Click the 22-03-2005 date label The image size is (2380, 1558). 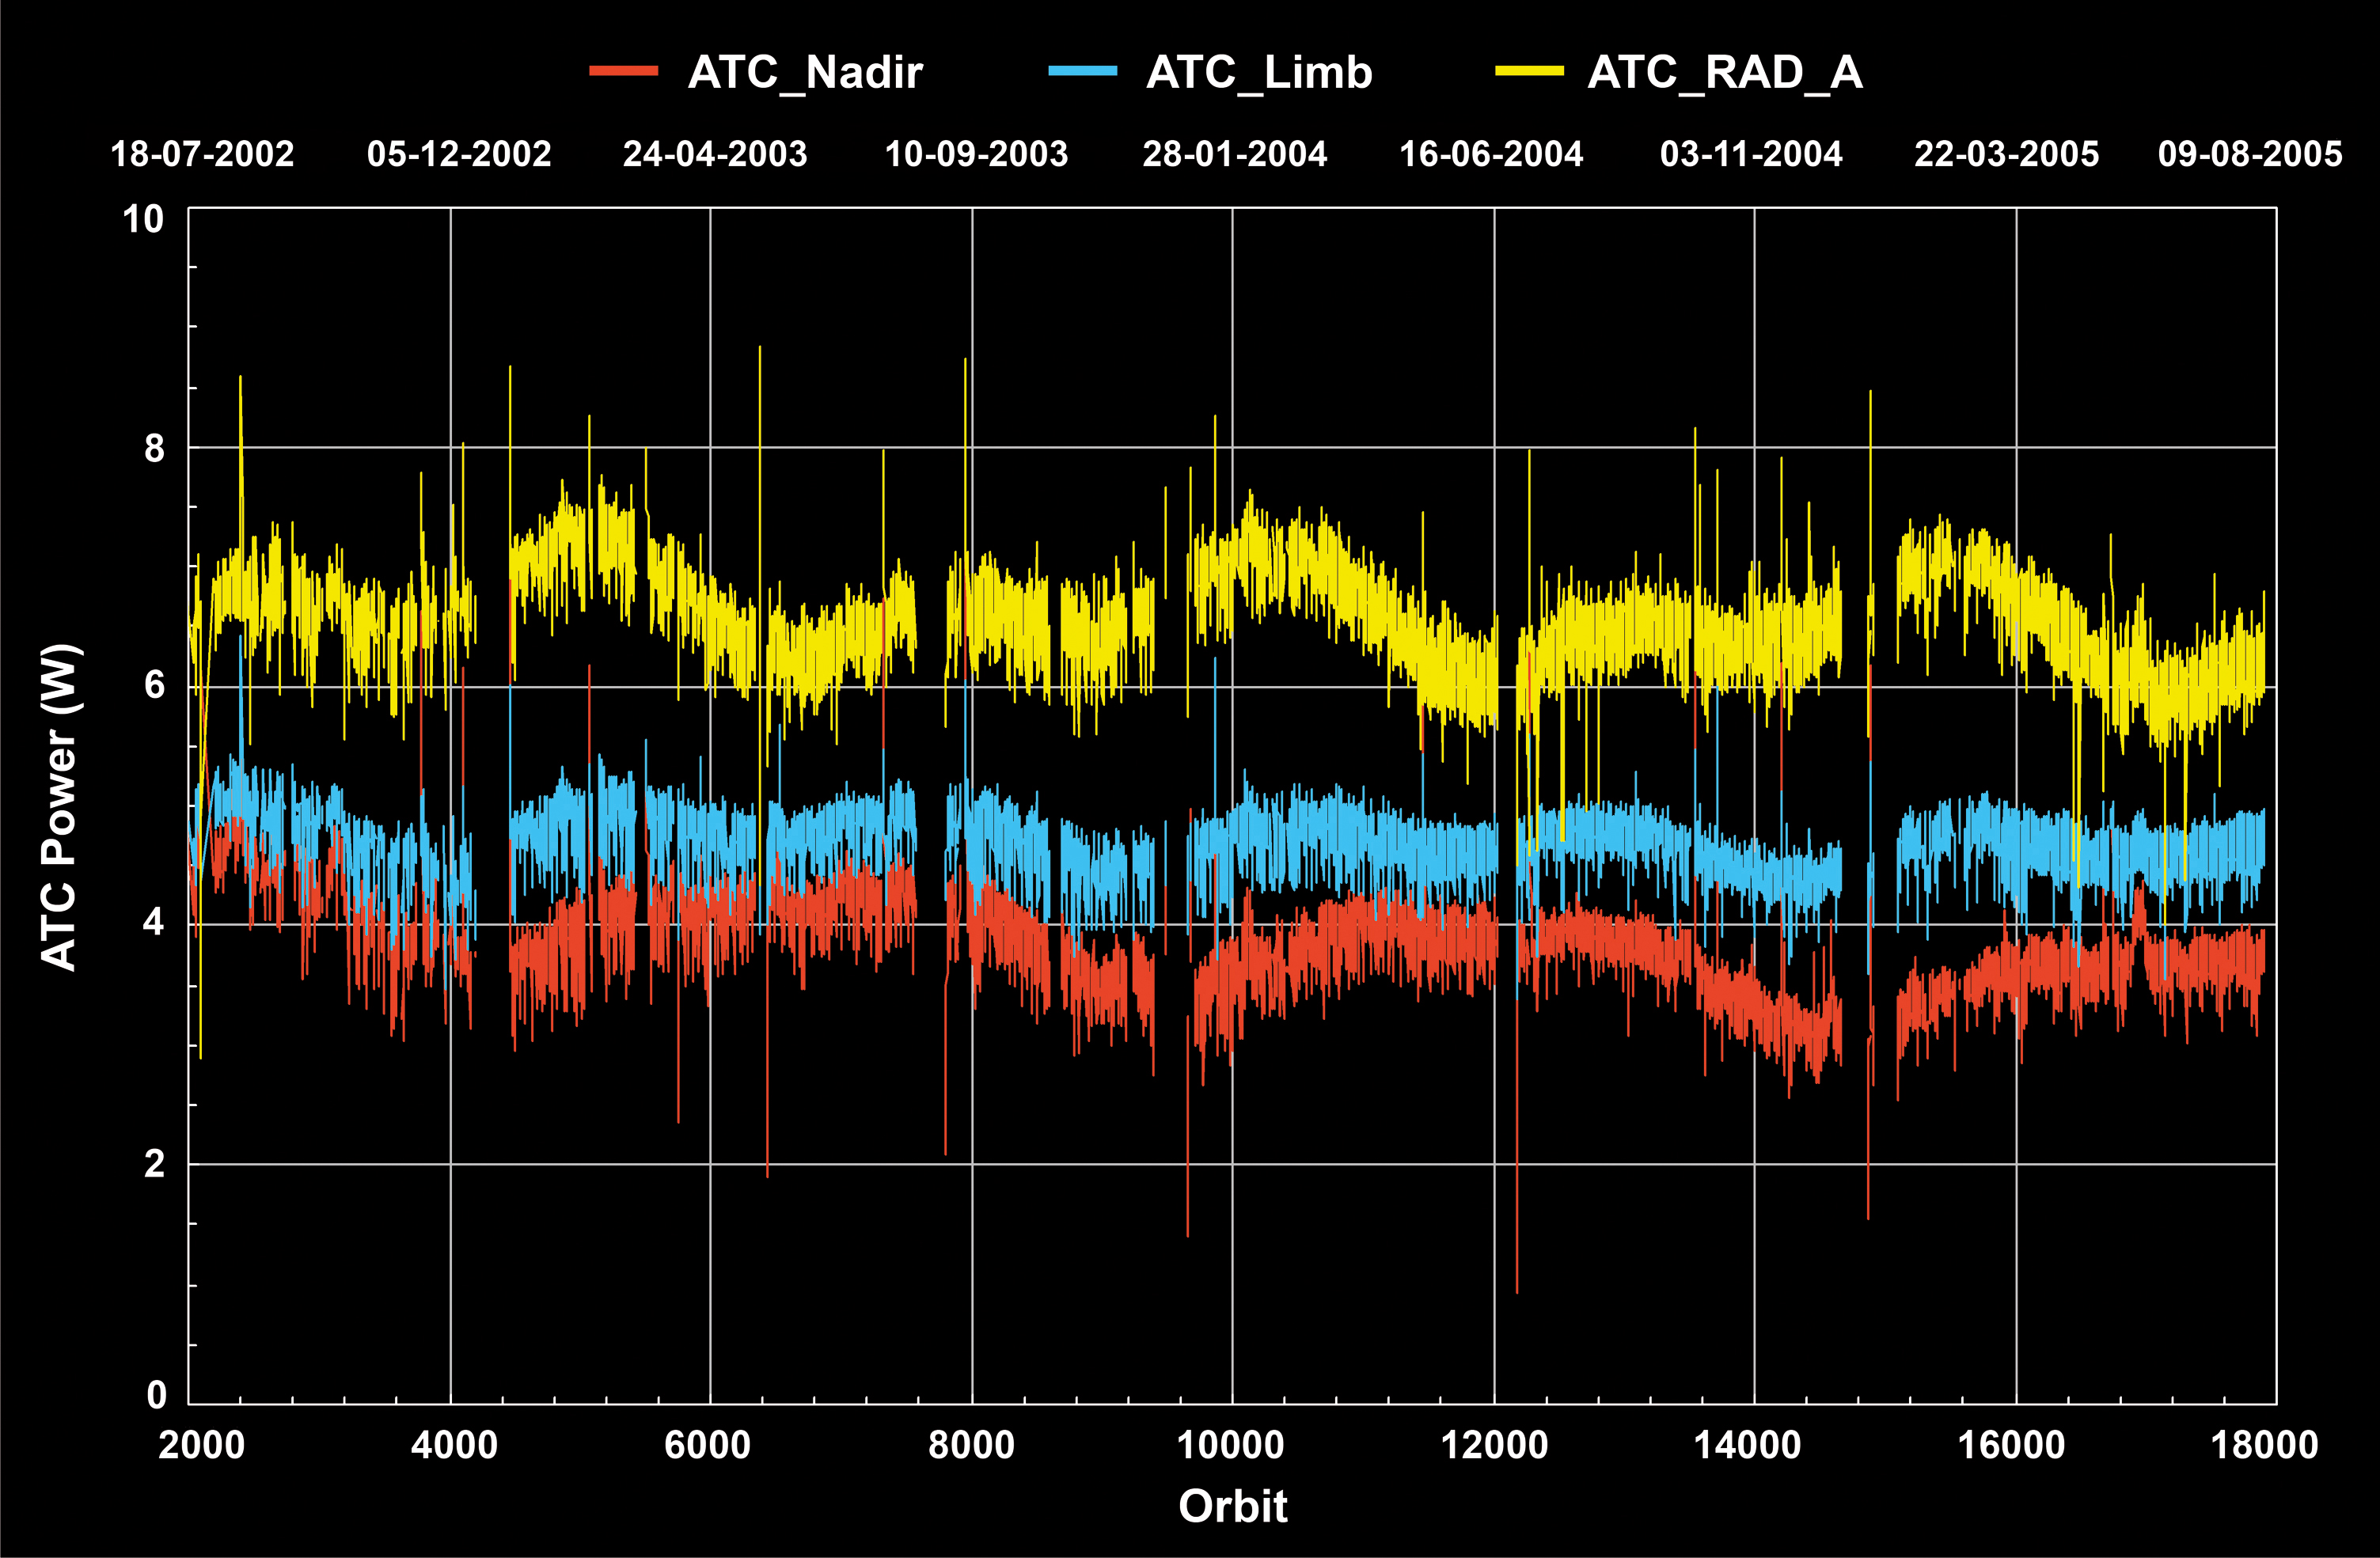(2006, 154)
